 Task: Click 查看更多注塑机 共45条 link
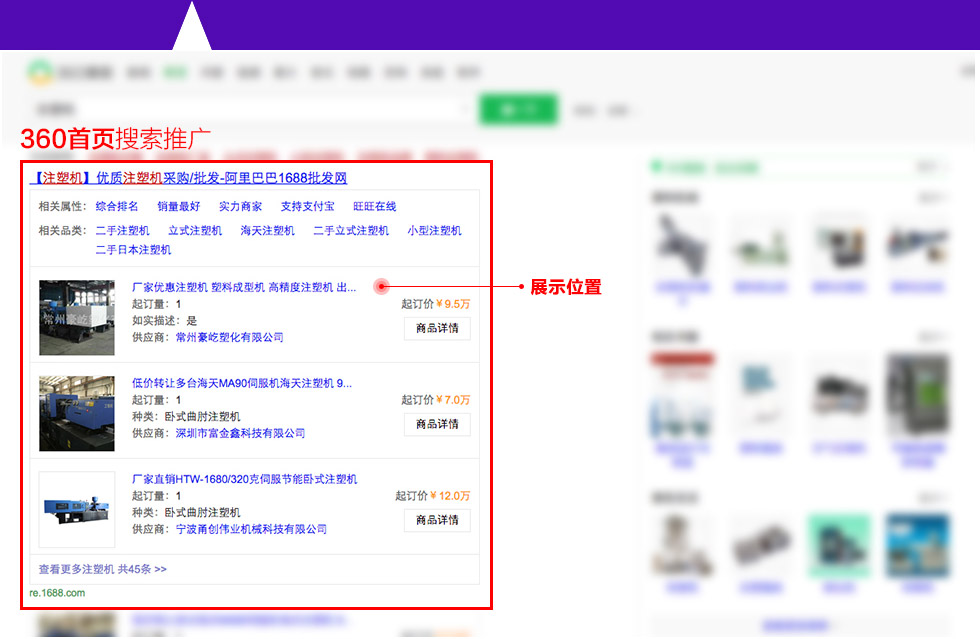(x=102, y=570)
